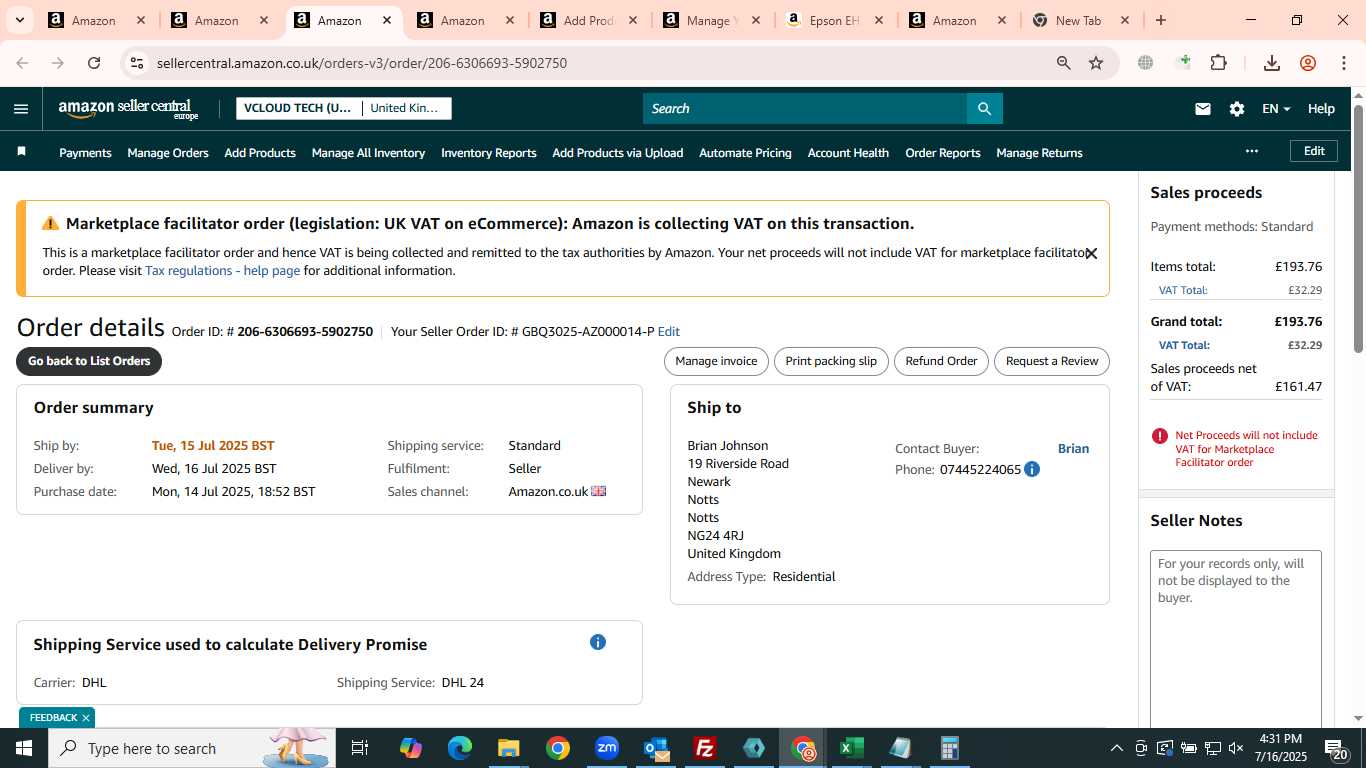This screenshot has height=768, width=1366.
Task: Open the Payments menu
Action: [x=85, y=153]
